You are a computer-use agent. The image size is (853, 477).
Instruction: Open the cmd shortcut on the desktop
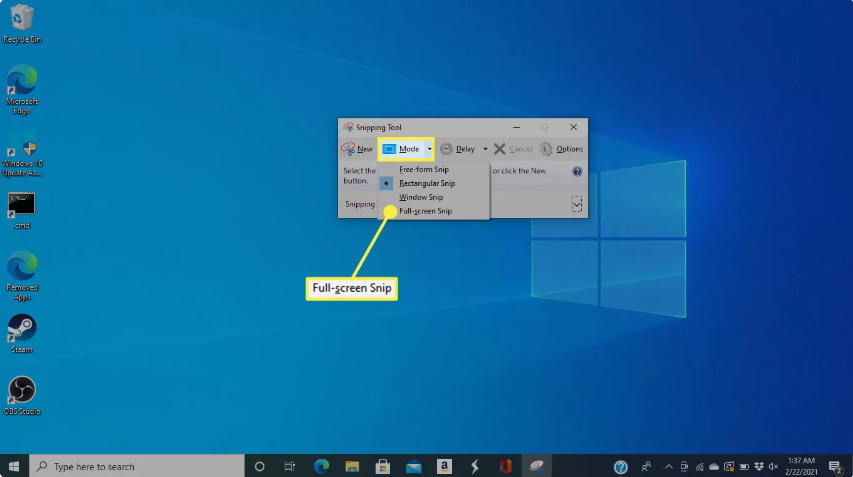(x=22, y=207)
